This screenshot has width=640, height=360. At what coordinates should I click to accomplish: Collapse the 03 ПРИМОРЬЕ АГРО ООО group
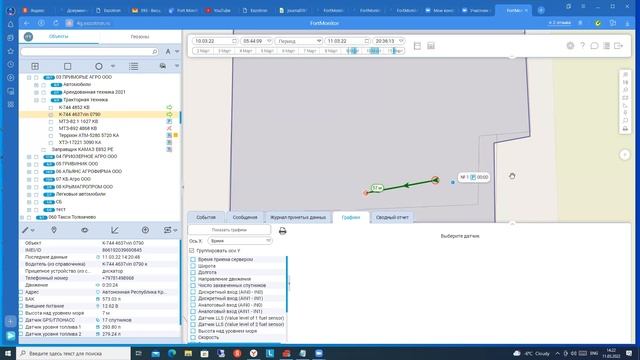pos(29,77)
